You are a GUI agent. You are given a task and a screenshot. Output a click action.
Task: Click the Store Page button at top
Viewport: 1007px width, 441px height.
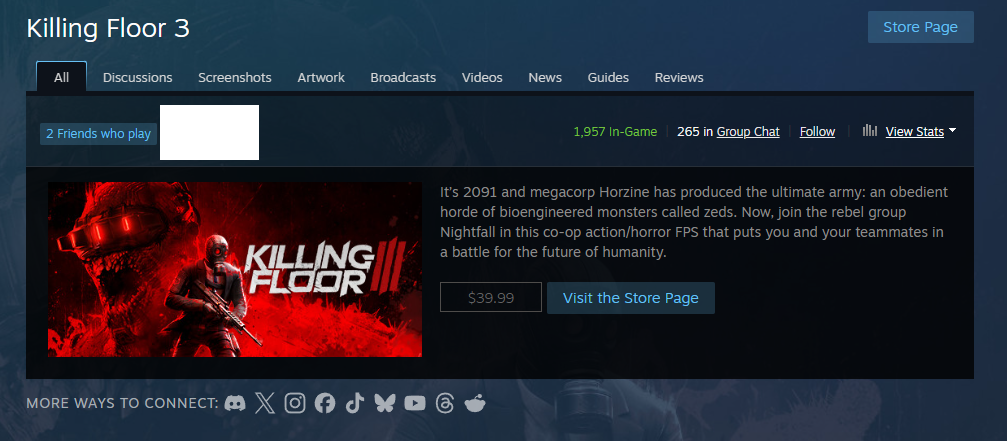point(920,27)
